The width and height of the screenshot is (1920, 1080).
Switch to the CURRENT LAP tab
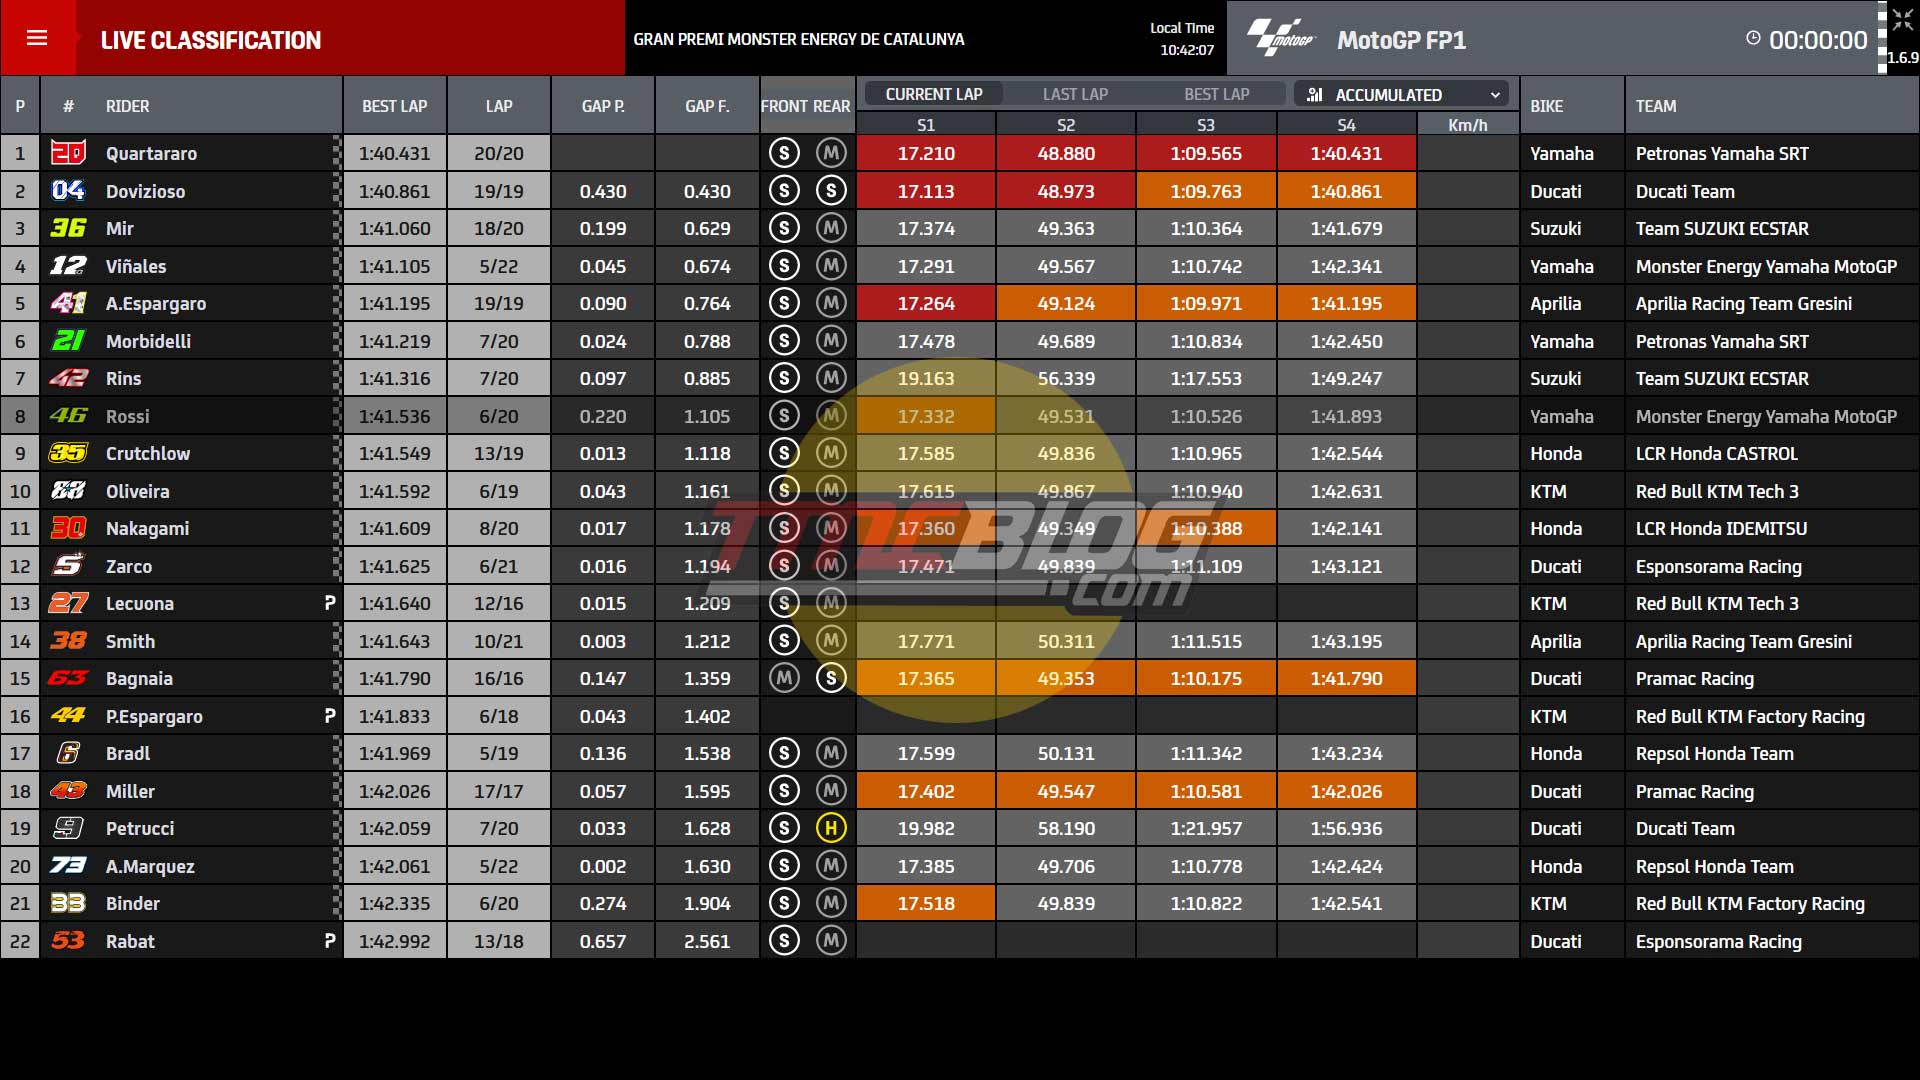point(934,94)
